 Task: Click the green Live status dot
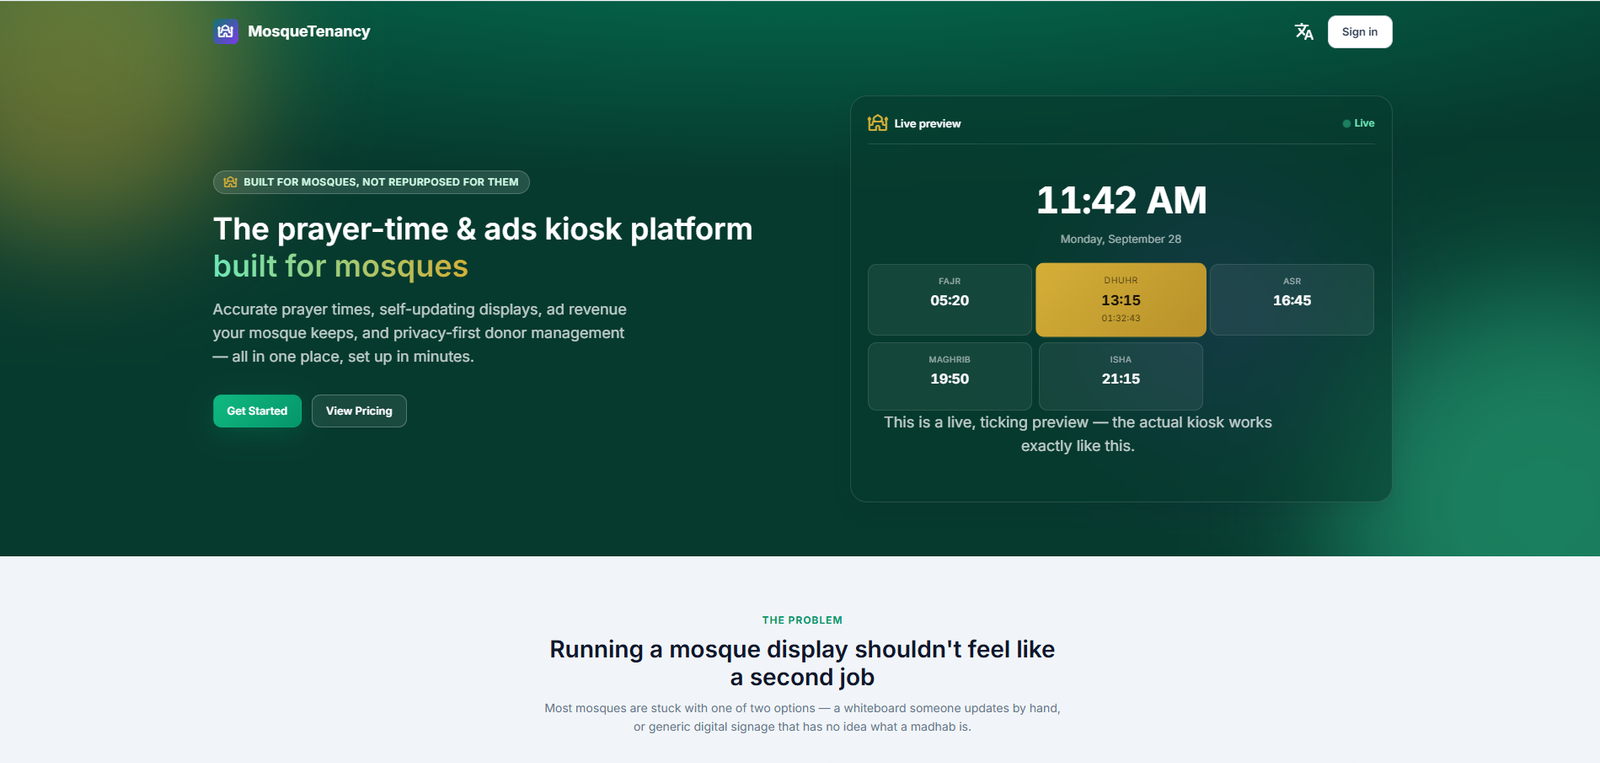click(1346, 124)
